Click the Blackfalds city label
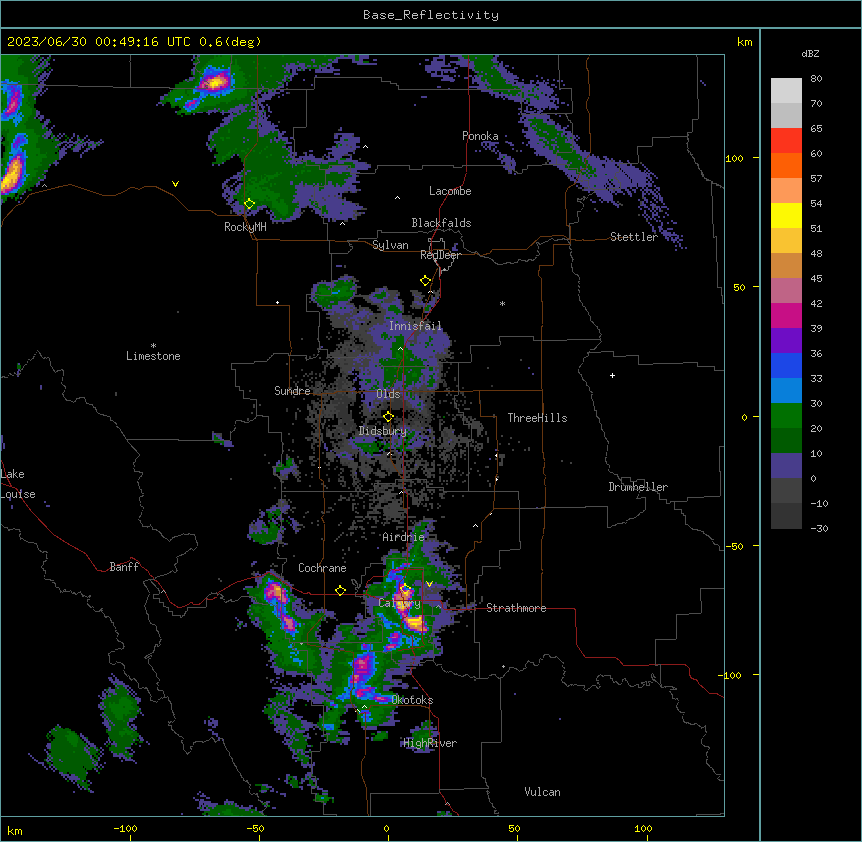The image size is (862, 842). tap(441, 223)
